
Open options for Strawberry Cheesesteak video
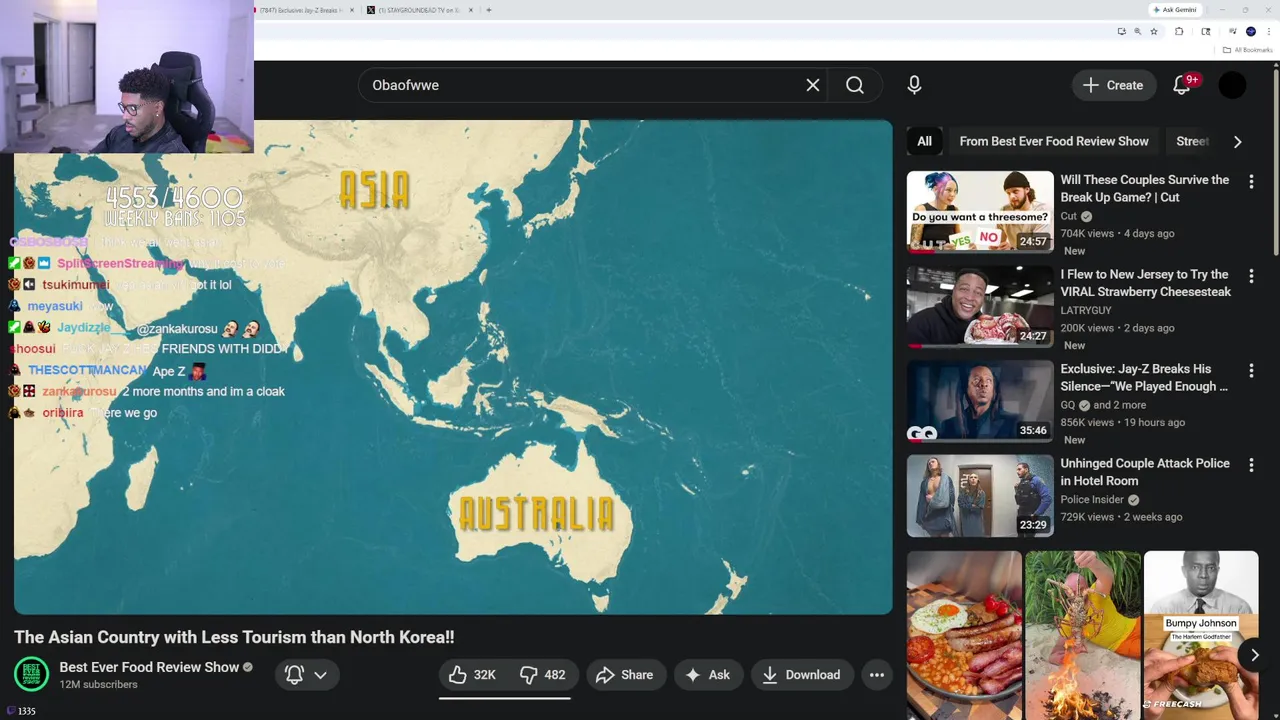coord(1251,275)
